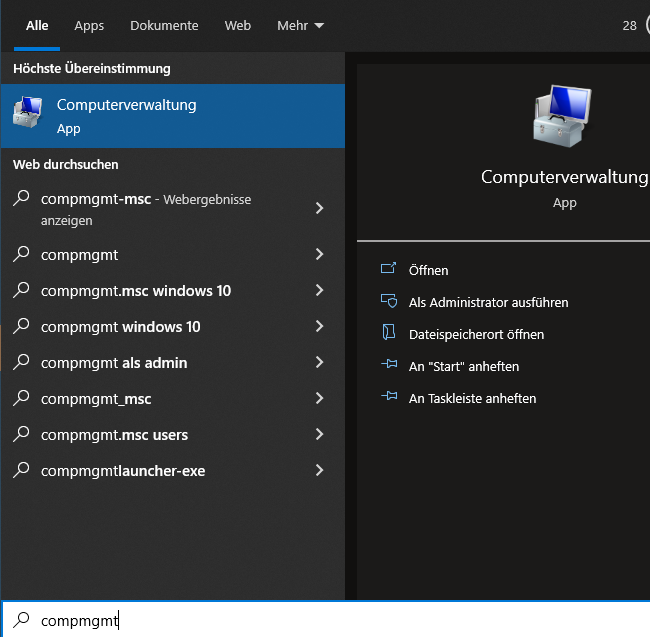Select the compmgmt.msc users suggestion
The height and width of the screenshot is (637, 650).
[173, 435]
